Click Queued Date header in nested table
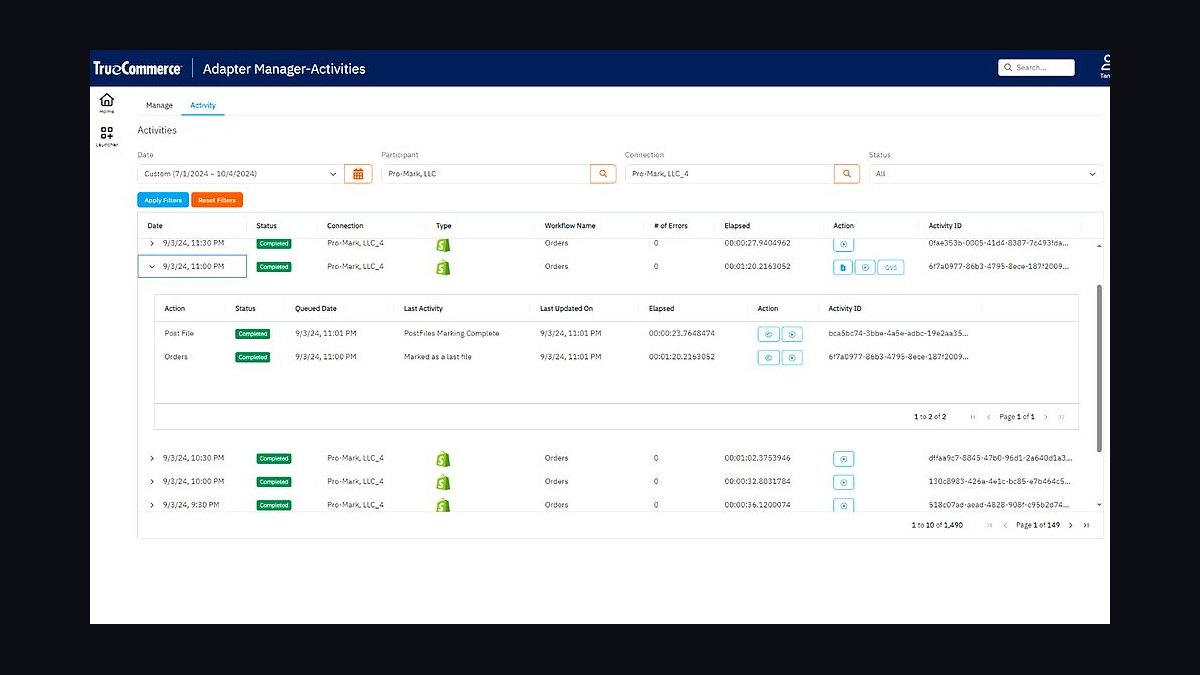Image resolution: width=1200 pixels, height=675 pixels. tap(316, 309)
